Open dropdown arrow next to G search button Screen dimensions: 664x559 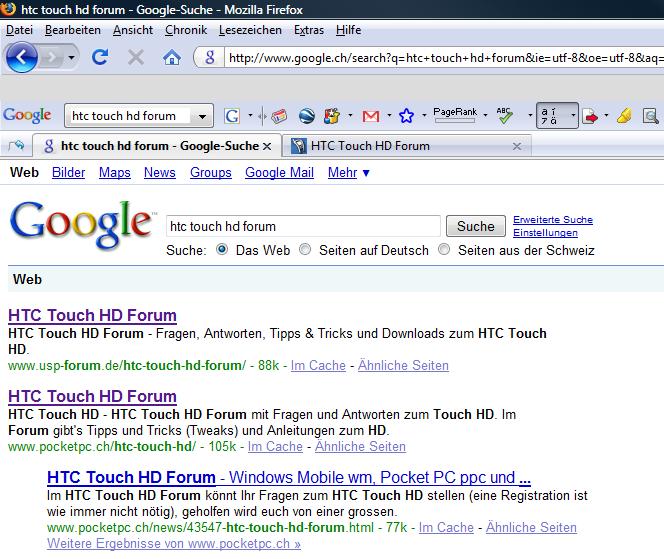pyautogui.click(x=250, y=116)
